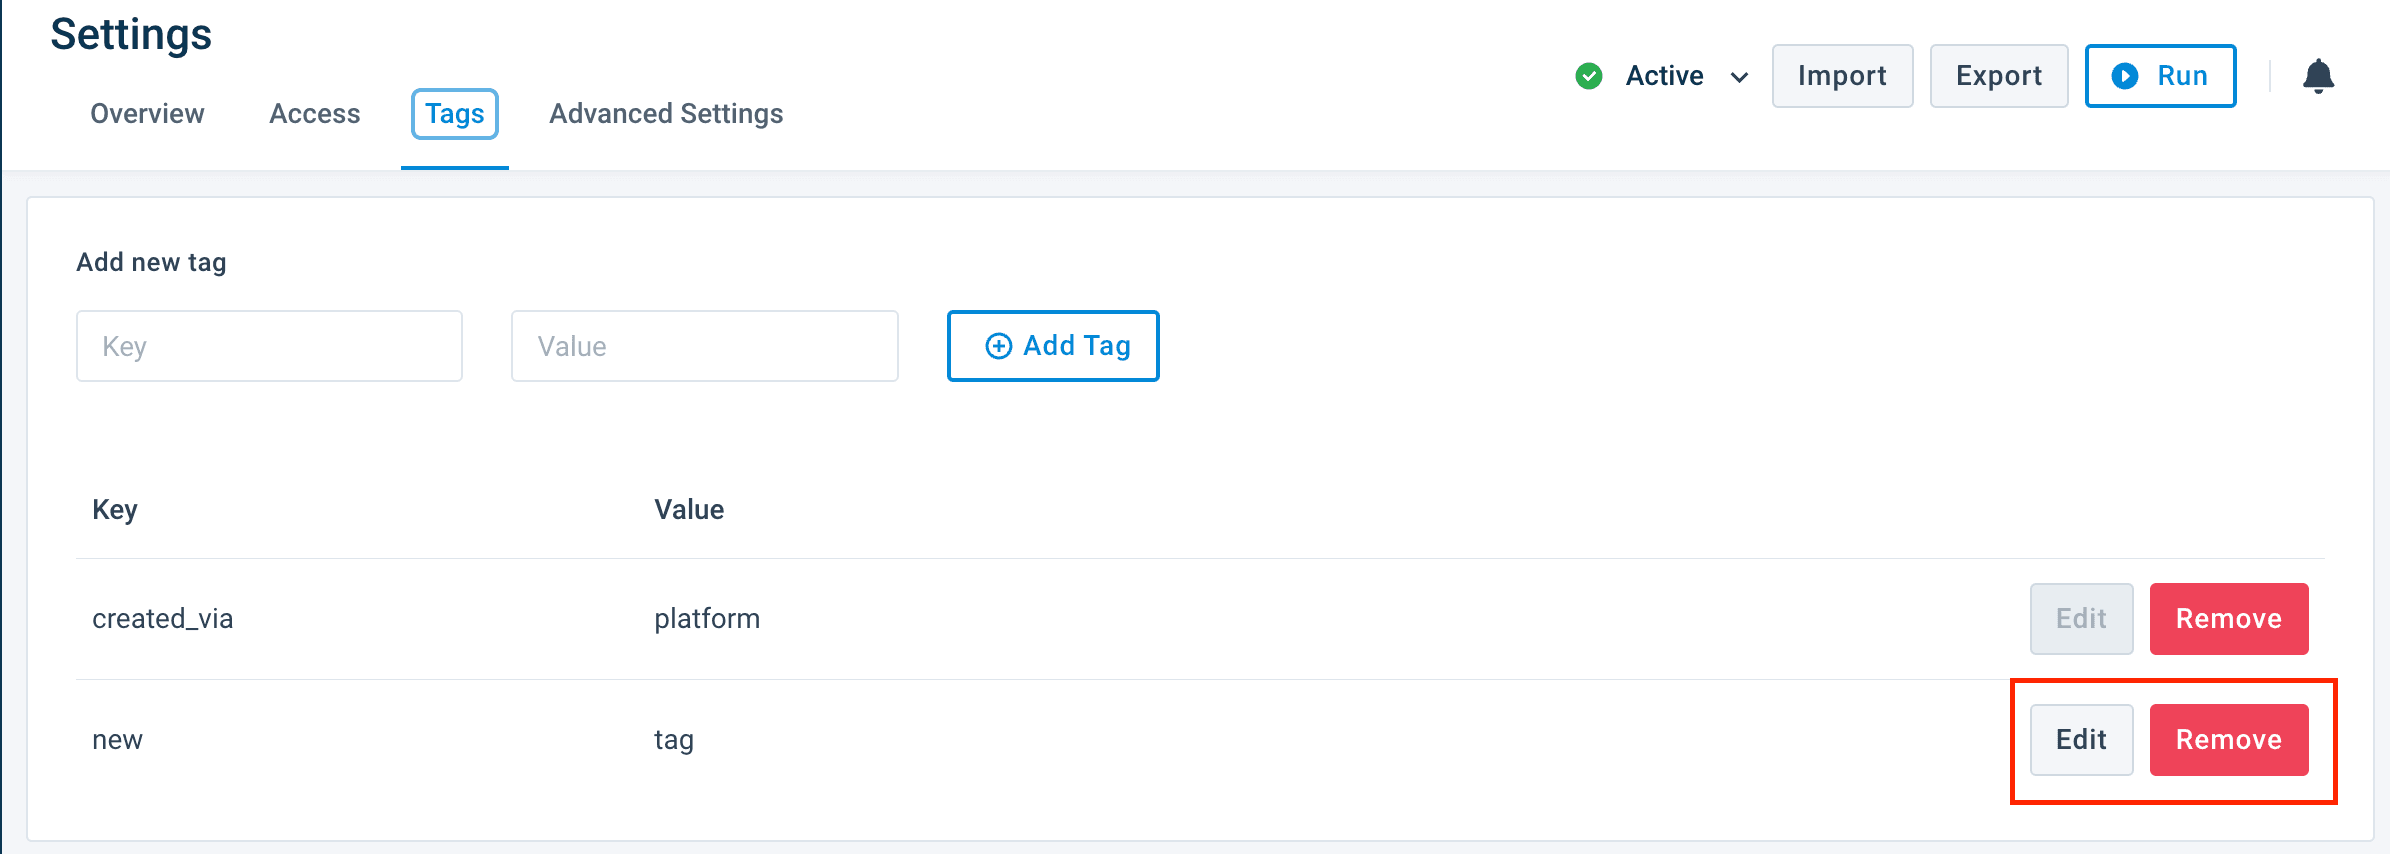The height and width of the screenshot is (854, 2390).
Task: Click the Key column header
Action: pos(115,510)
